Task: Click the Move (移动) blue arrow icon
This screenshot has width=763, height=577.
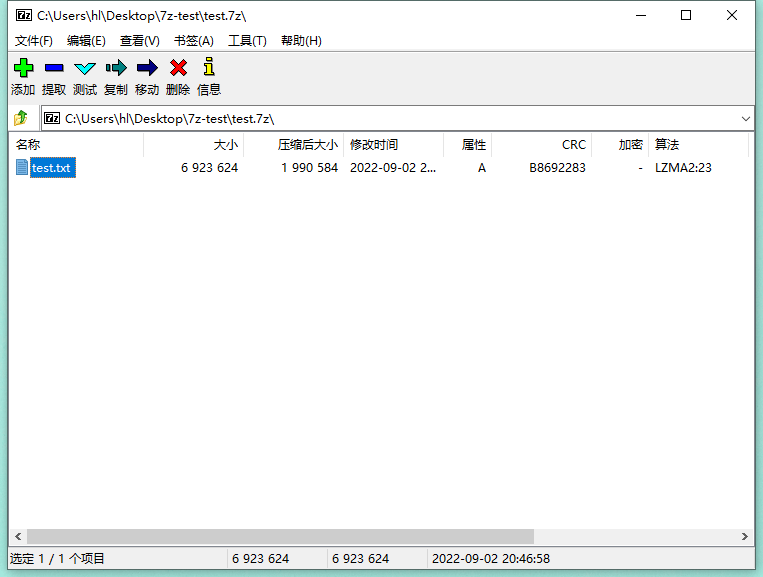Action: [147, 68]
